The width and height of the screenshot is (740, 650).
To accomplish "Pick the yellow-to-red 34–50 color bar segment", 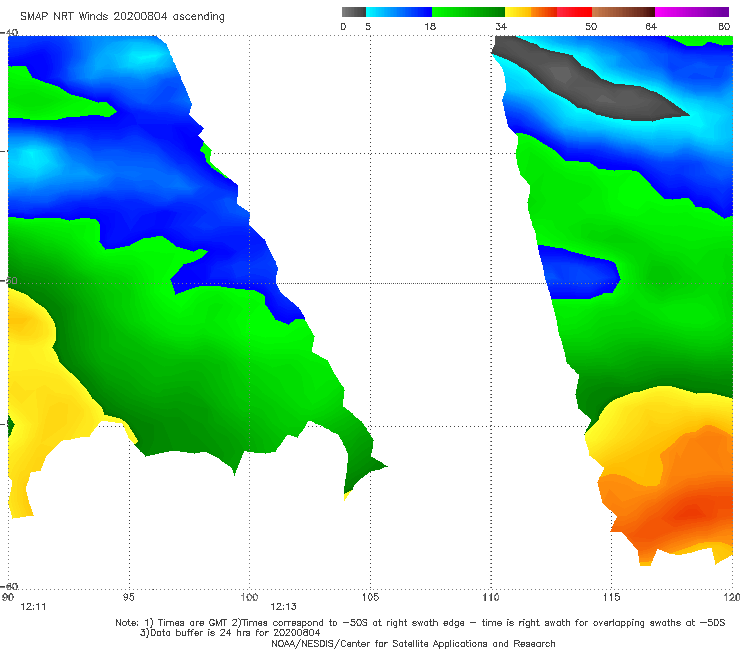I will point(548,12).
